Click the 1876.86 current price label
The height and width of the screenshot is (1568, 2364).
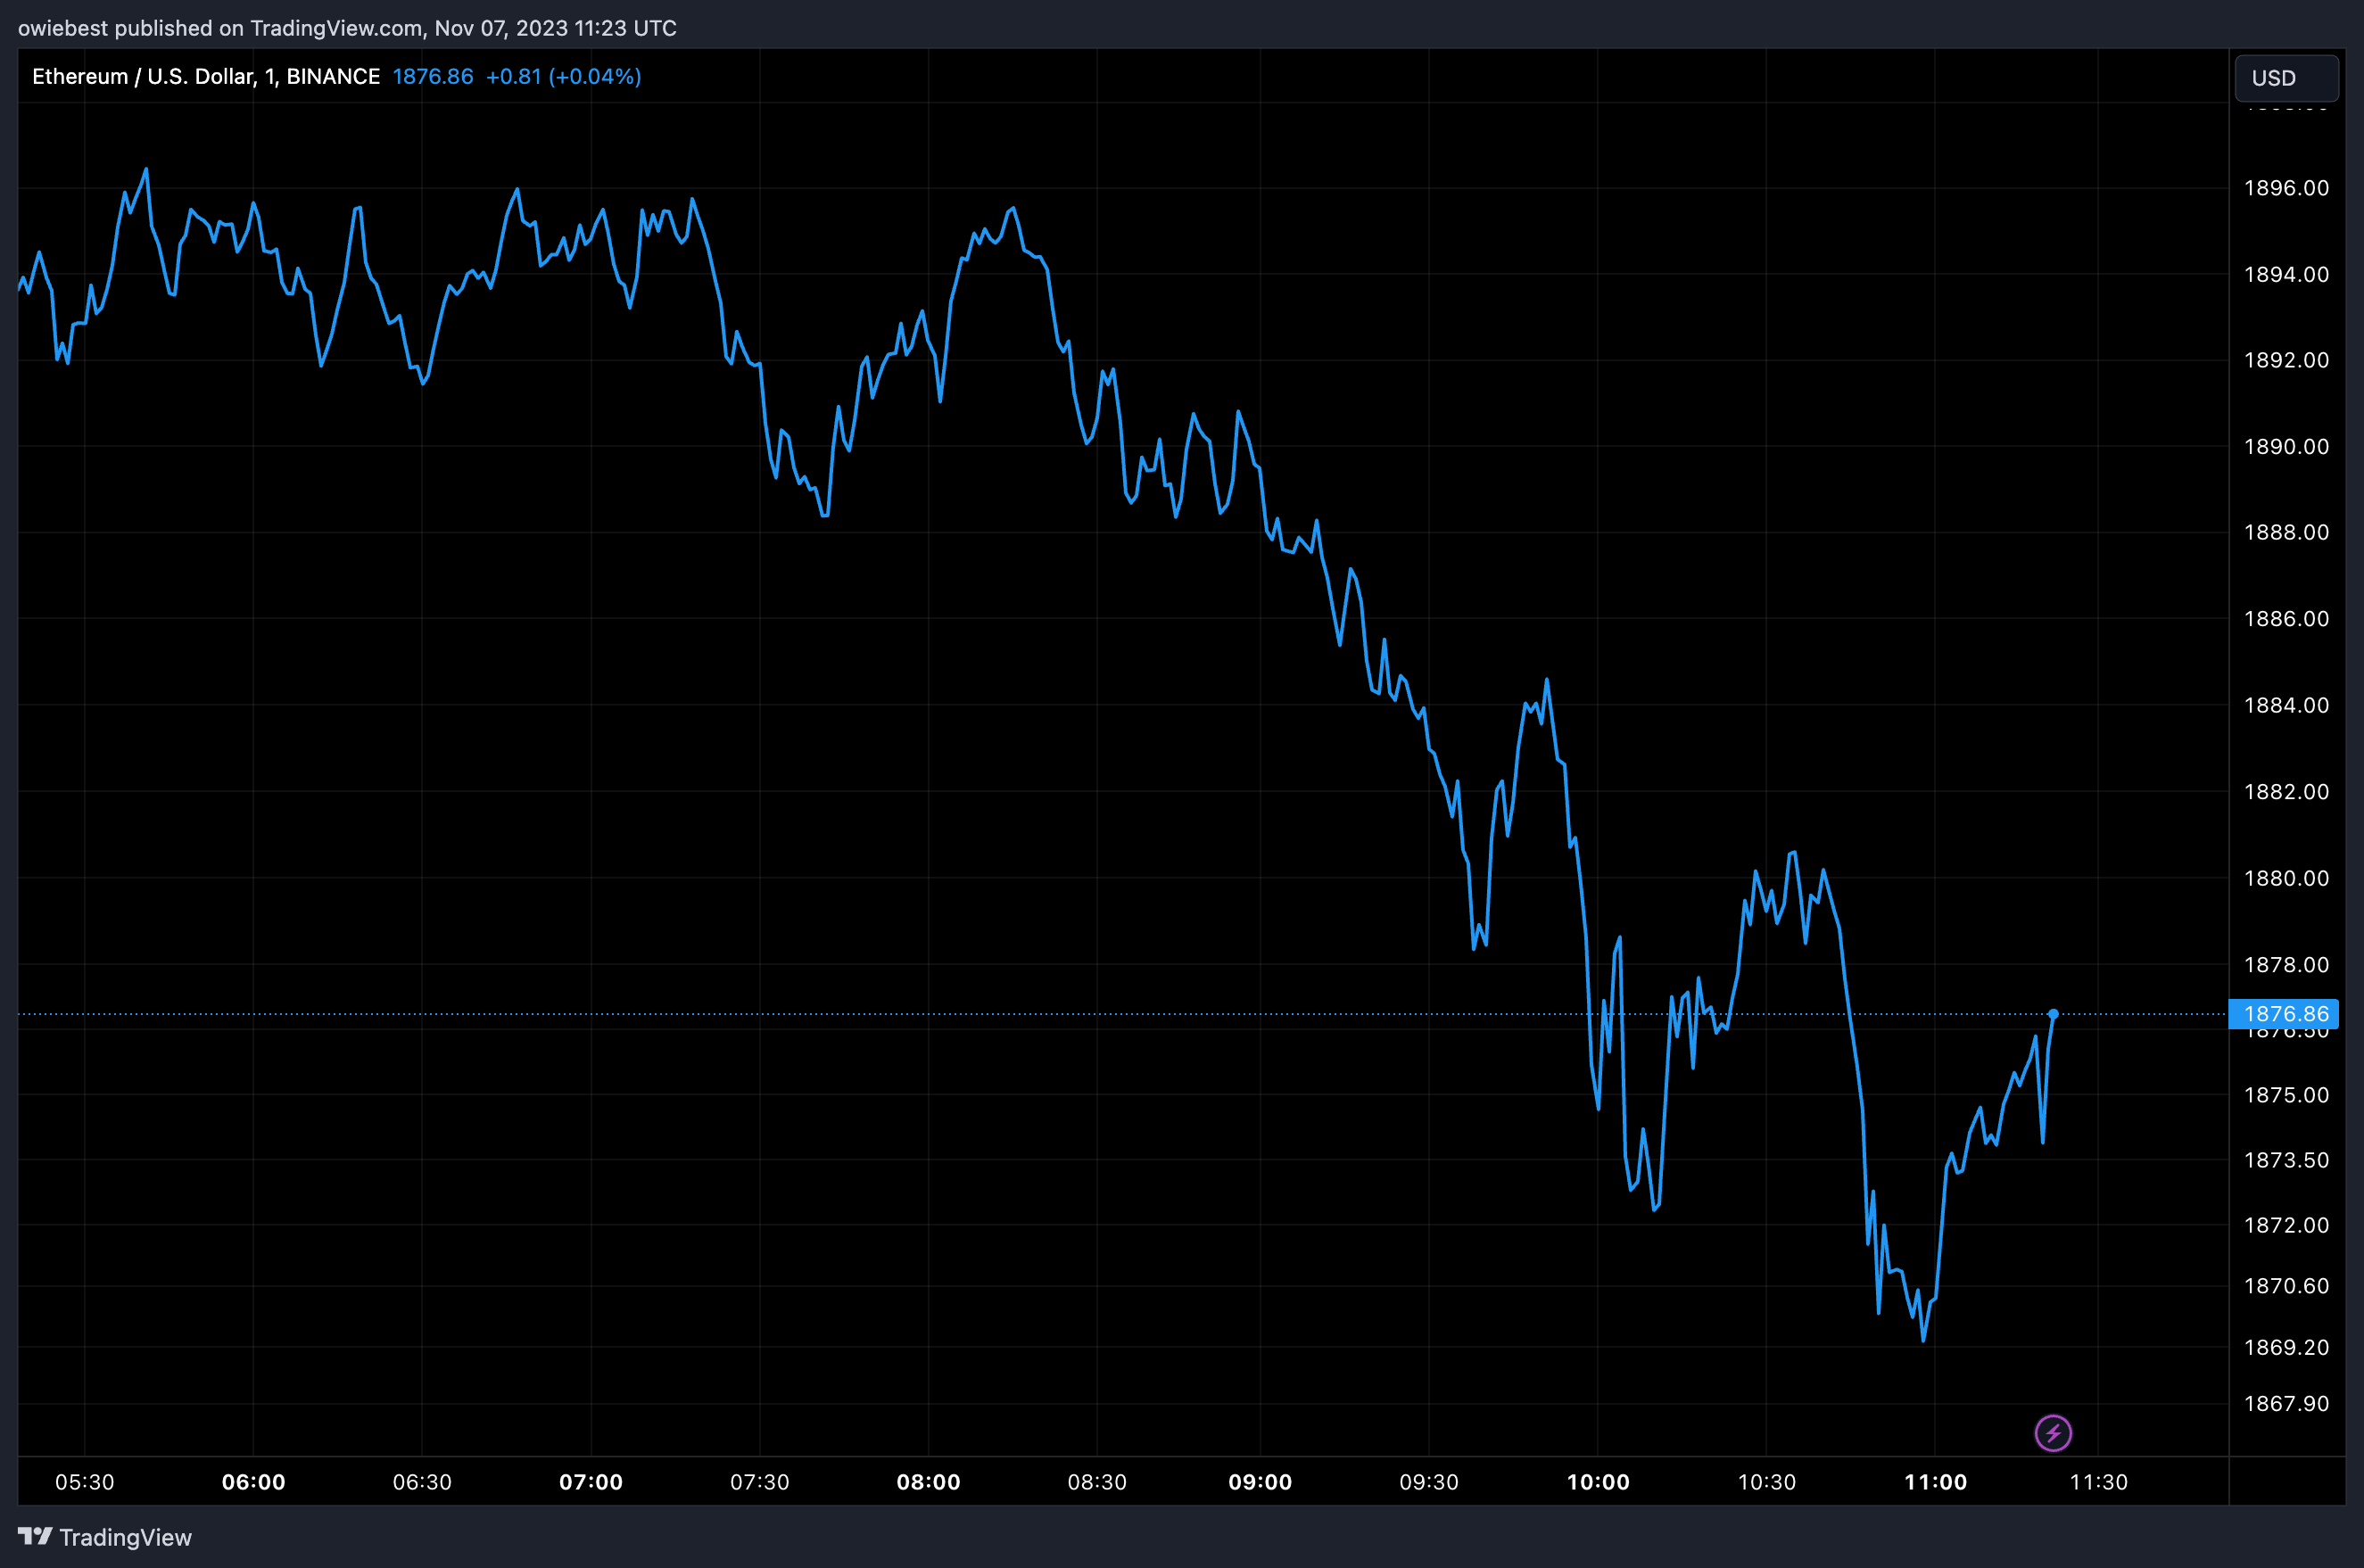(2285, 1013)
